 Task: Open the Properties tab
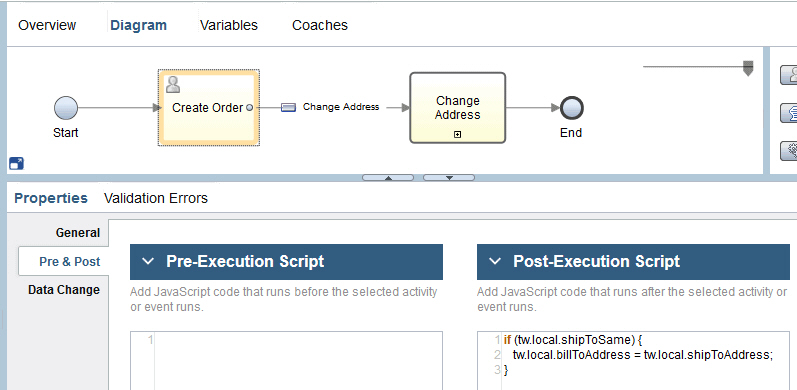point(51,198)
